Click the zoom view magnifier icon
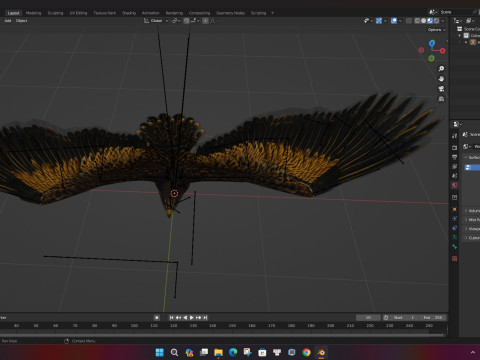 (441, 69)
